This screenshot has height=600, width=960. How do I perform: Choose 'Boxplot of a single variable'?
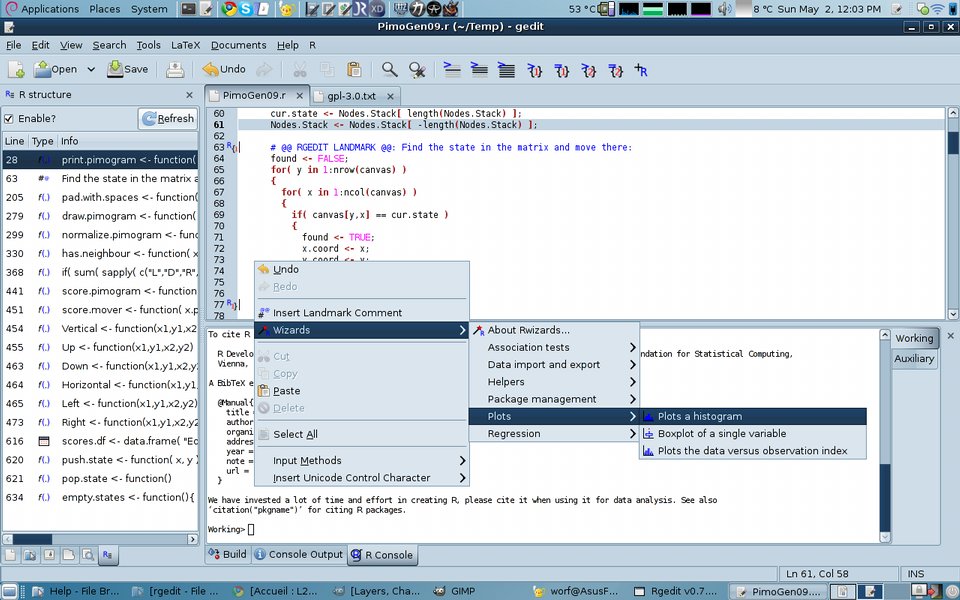pos(721,434)
